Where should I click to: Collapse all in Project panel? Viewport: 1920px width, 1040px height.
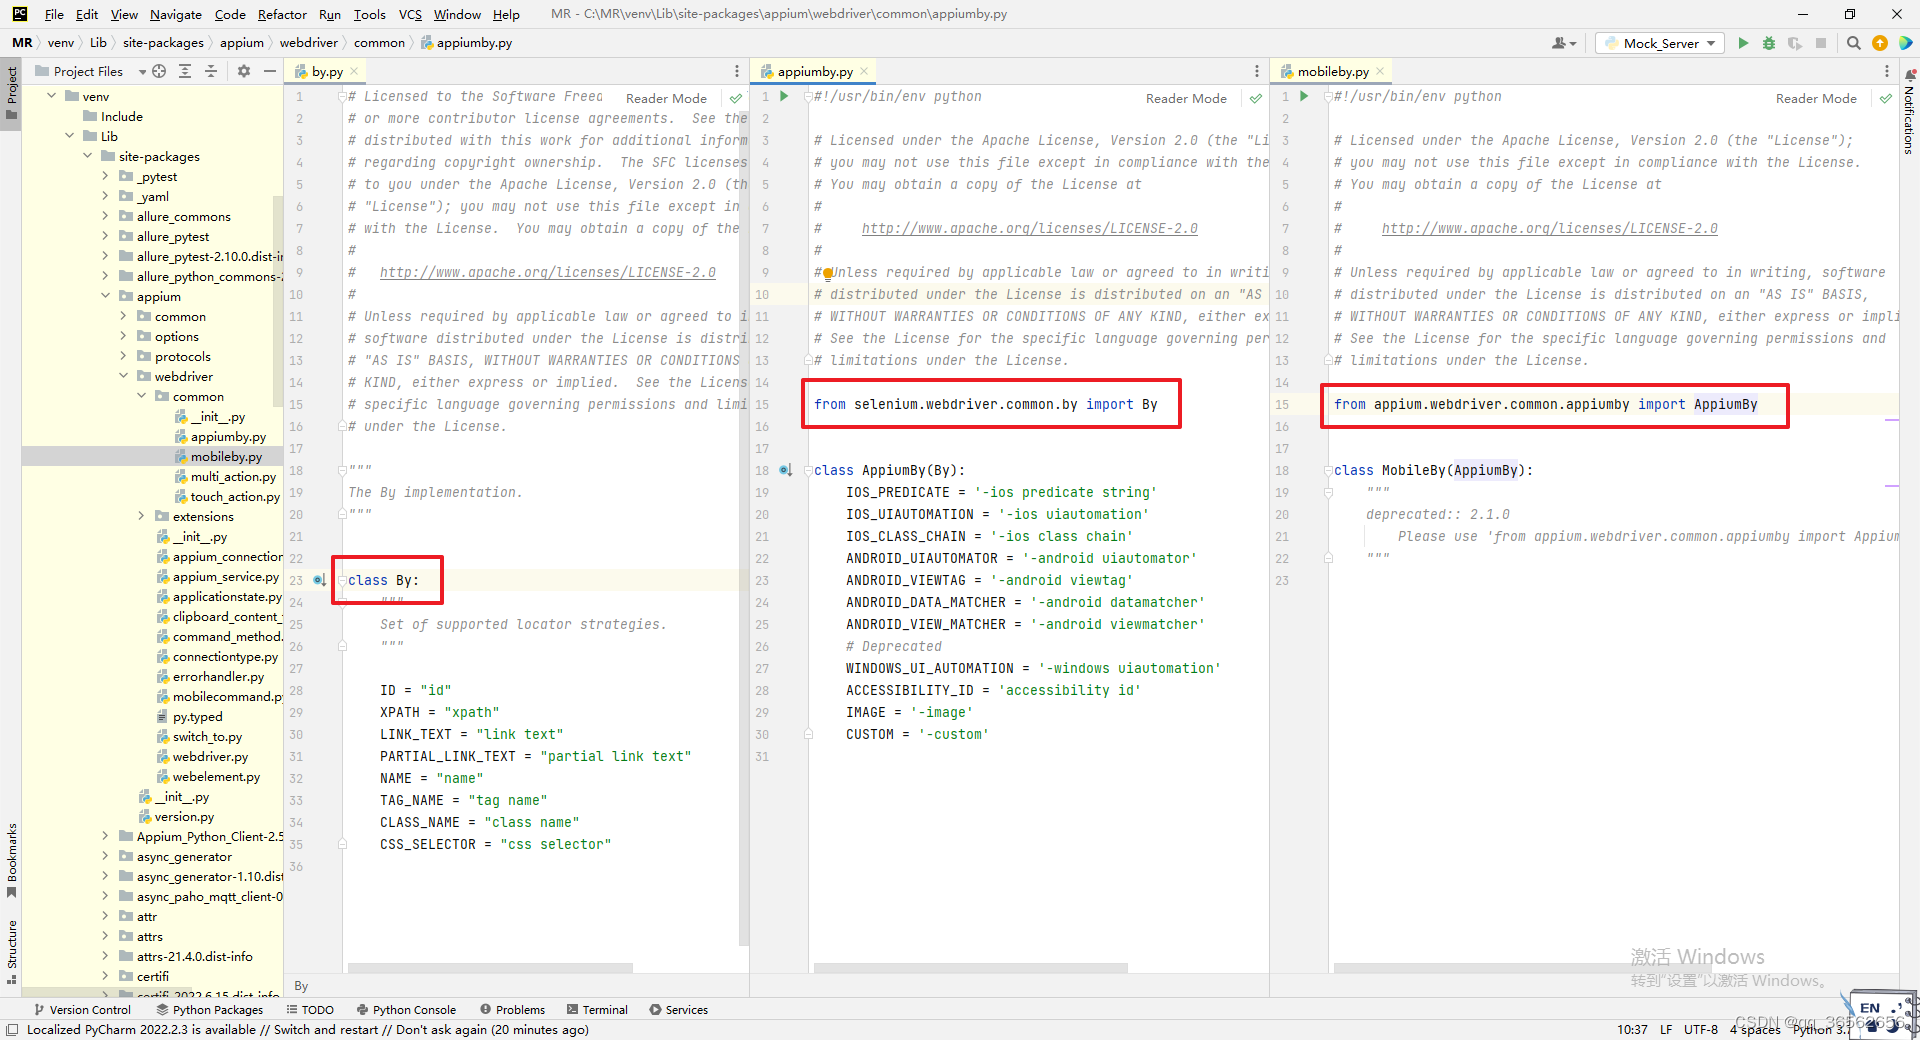click(211, 71)
